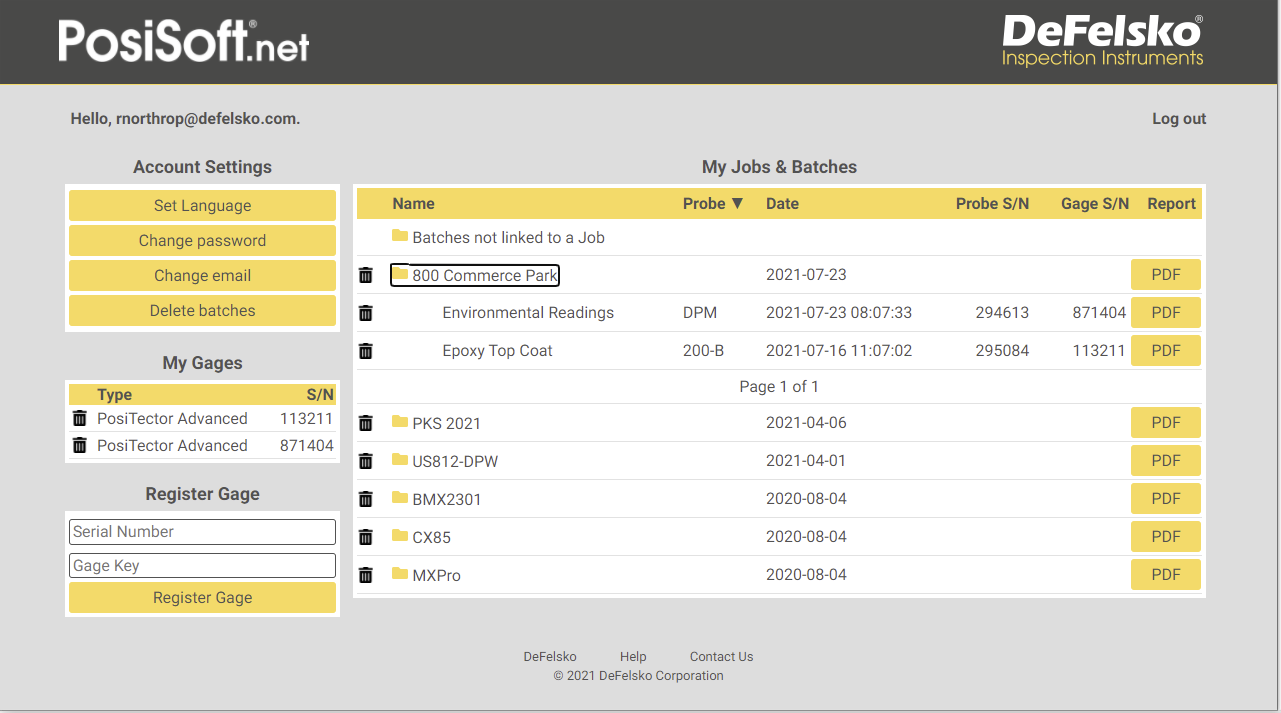Generate PDF report for BMX2301
This screenshot has height=713, width=1281.
[1166, 499]
